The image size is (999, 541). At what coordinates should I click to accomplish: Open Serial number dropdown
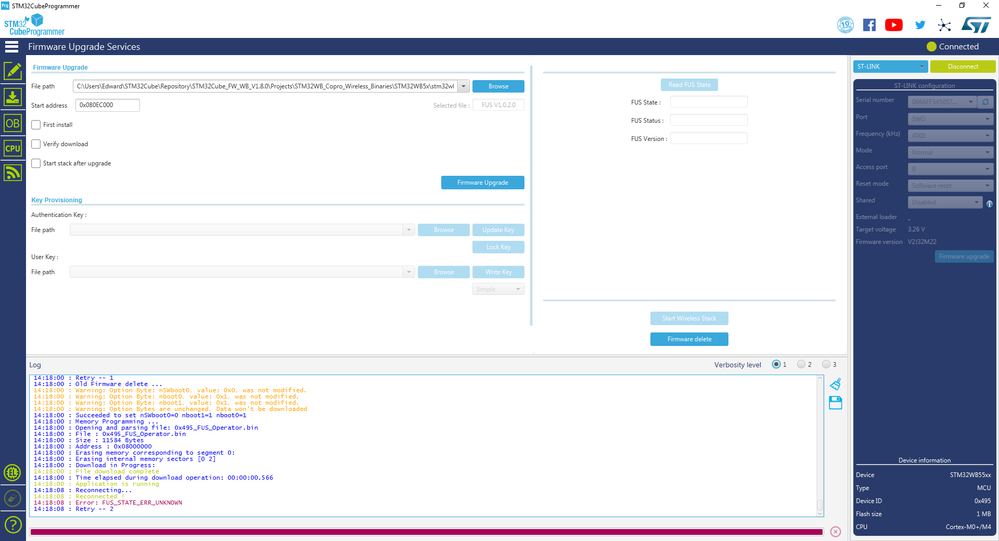click(942, 101)
